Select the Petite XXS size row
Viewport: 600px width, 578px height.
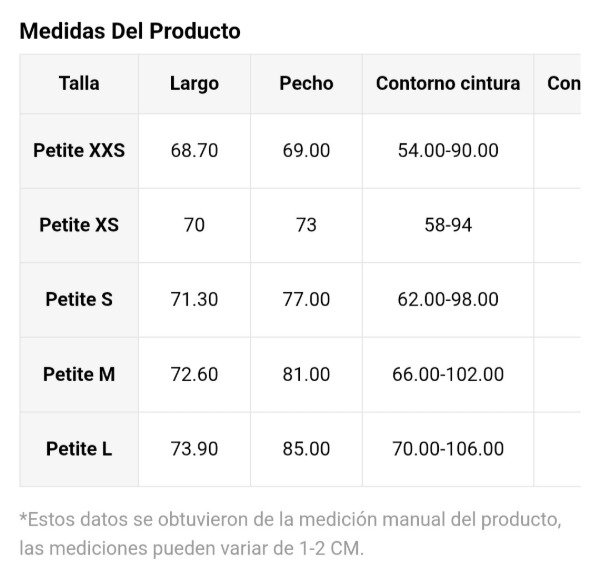[79, 150]
